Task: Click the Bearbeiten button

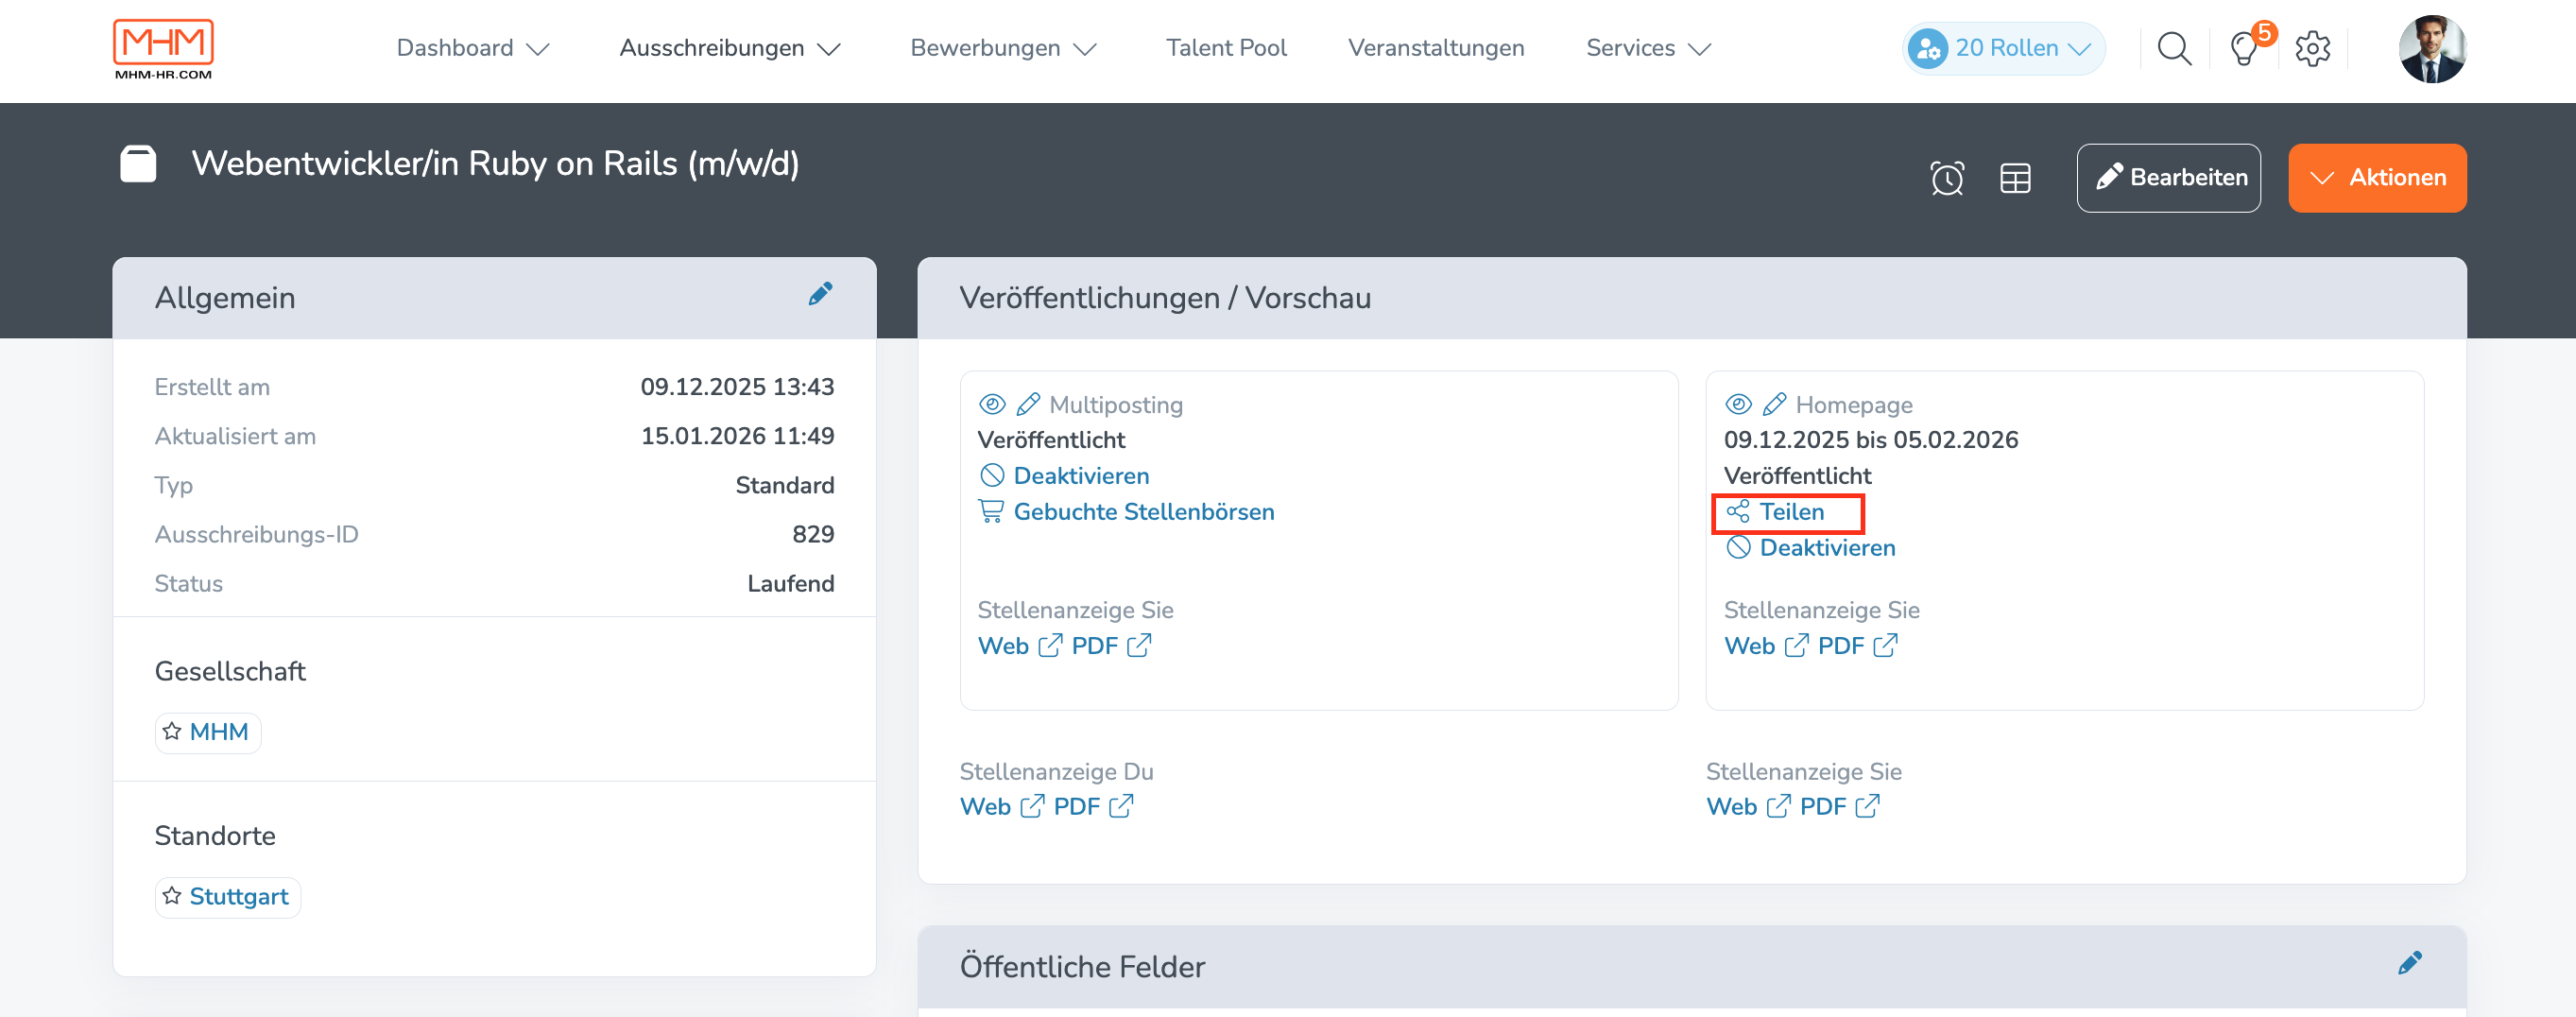Action: coord(2167,178)
